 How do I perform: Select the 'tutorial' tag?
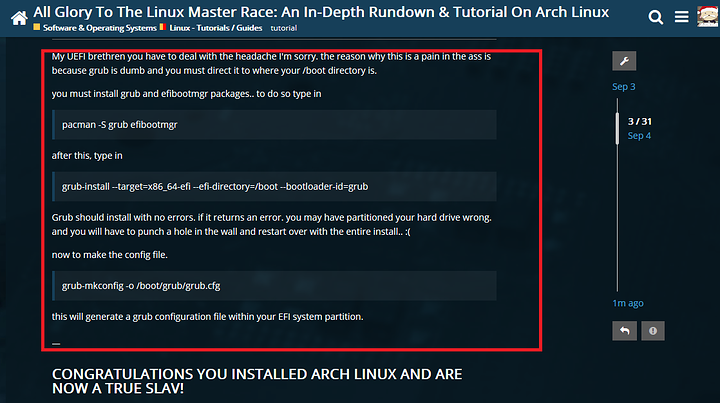pyautogui.click(x=283, y=27)
